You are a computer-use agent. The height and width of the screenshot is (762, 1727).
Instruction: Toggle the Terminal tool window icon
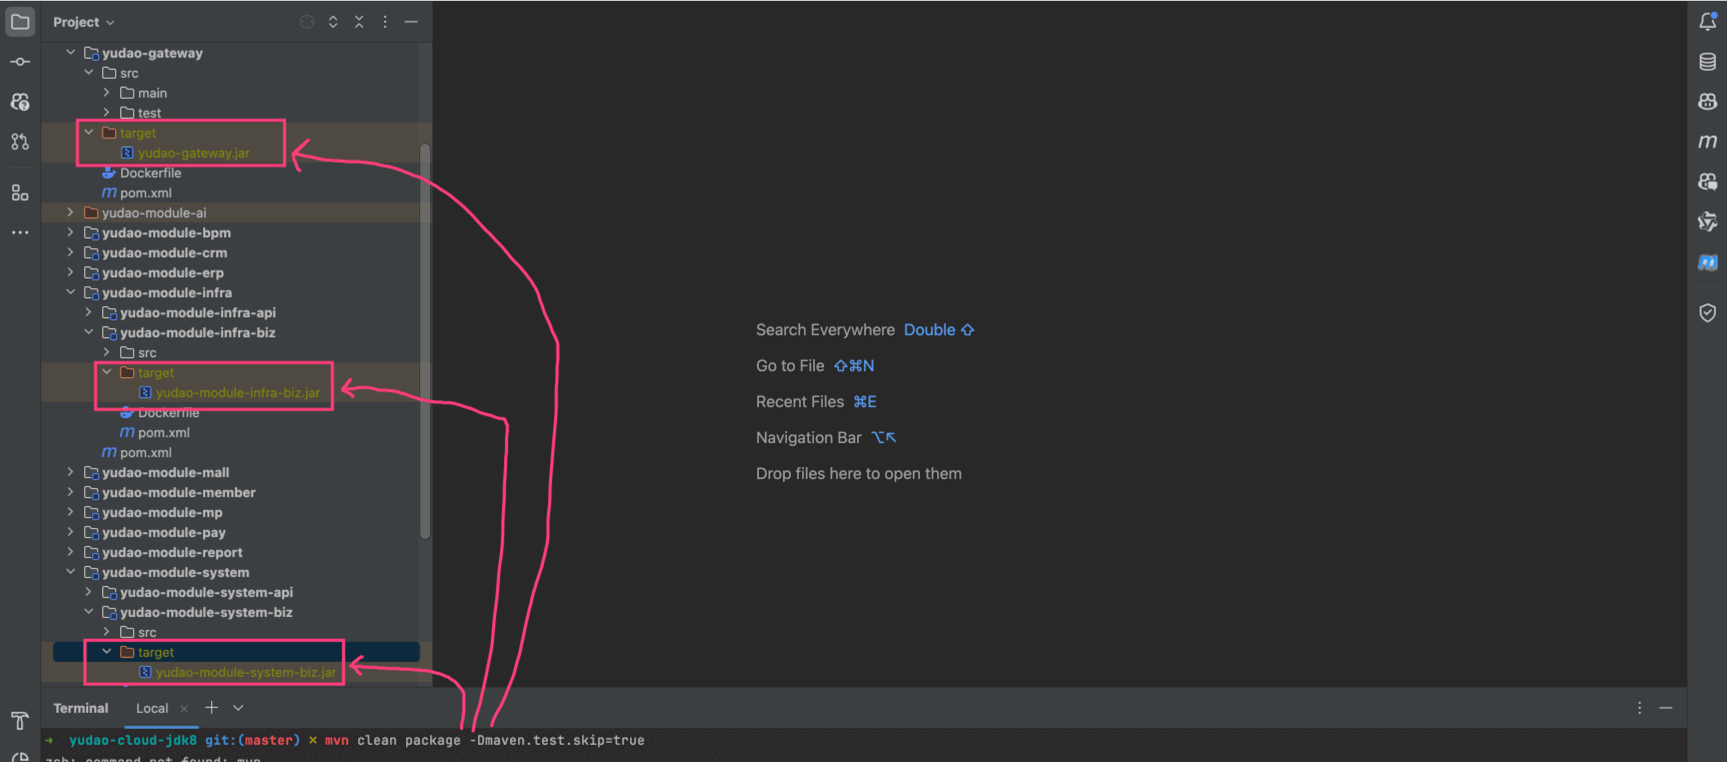[20, 720]
